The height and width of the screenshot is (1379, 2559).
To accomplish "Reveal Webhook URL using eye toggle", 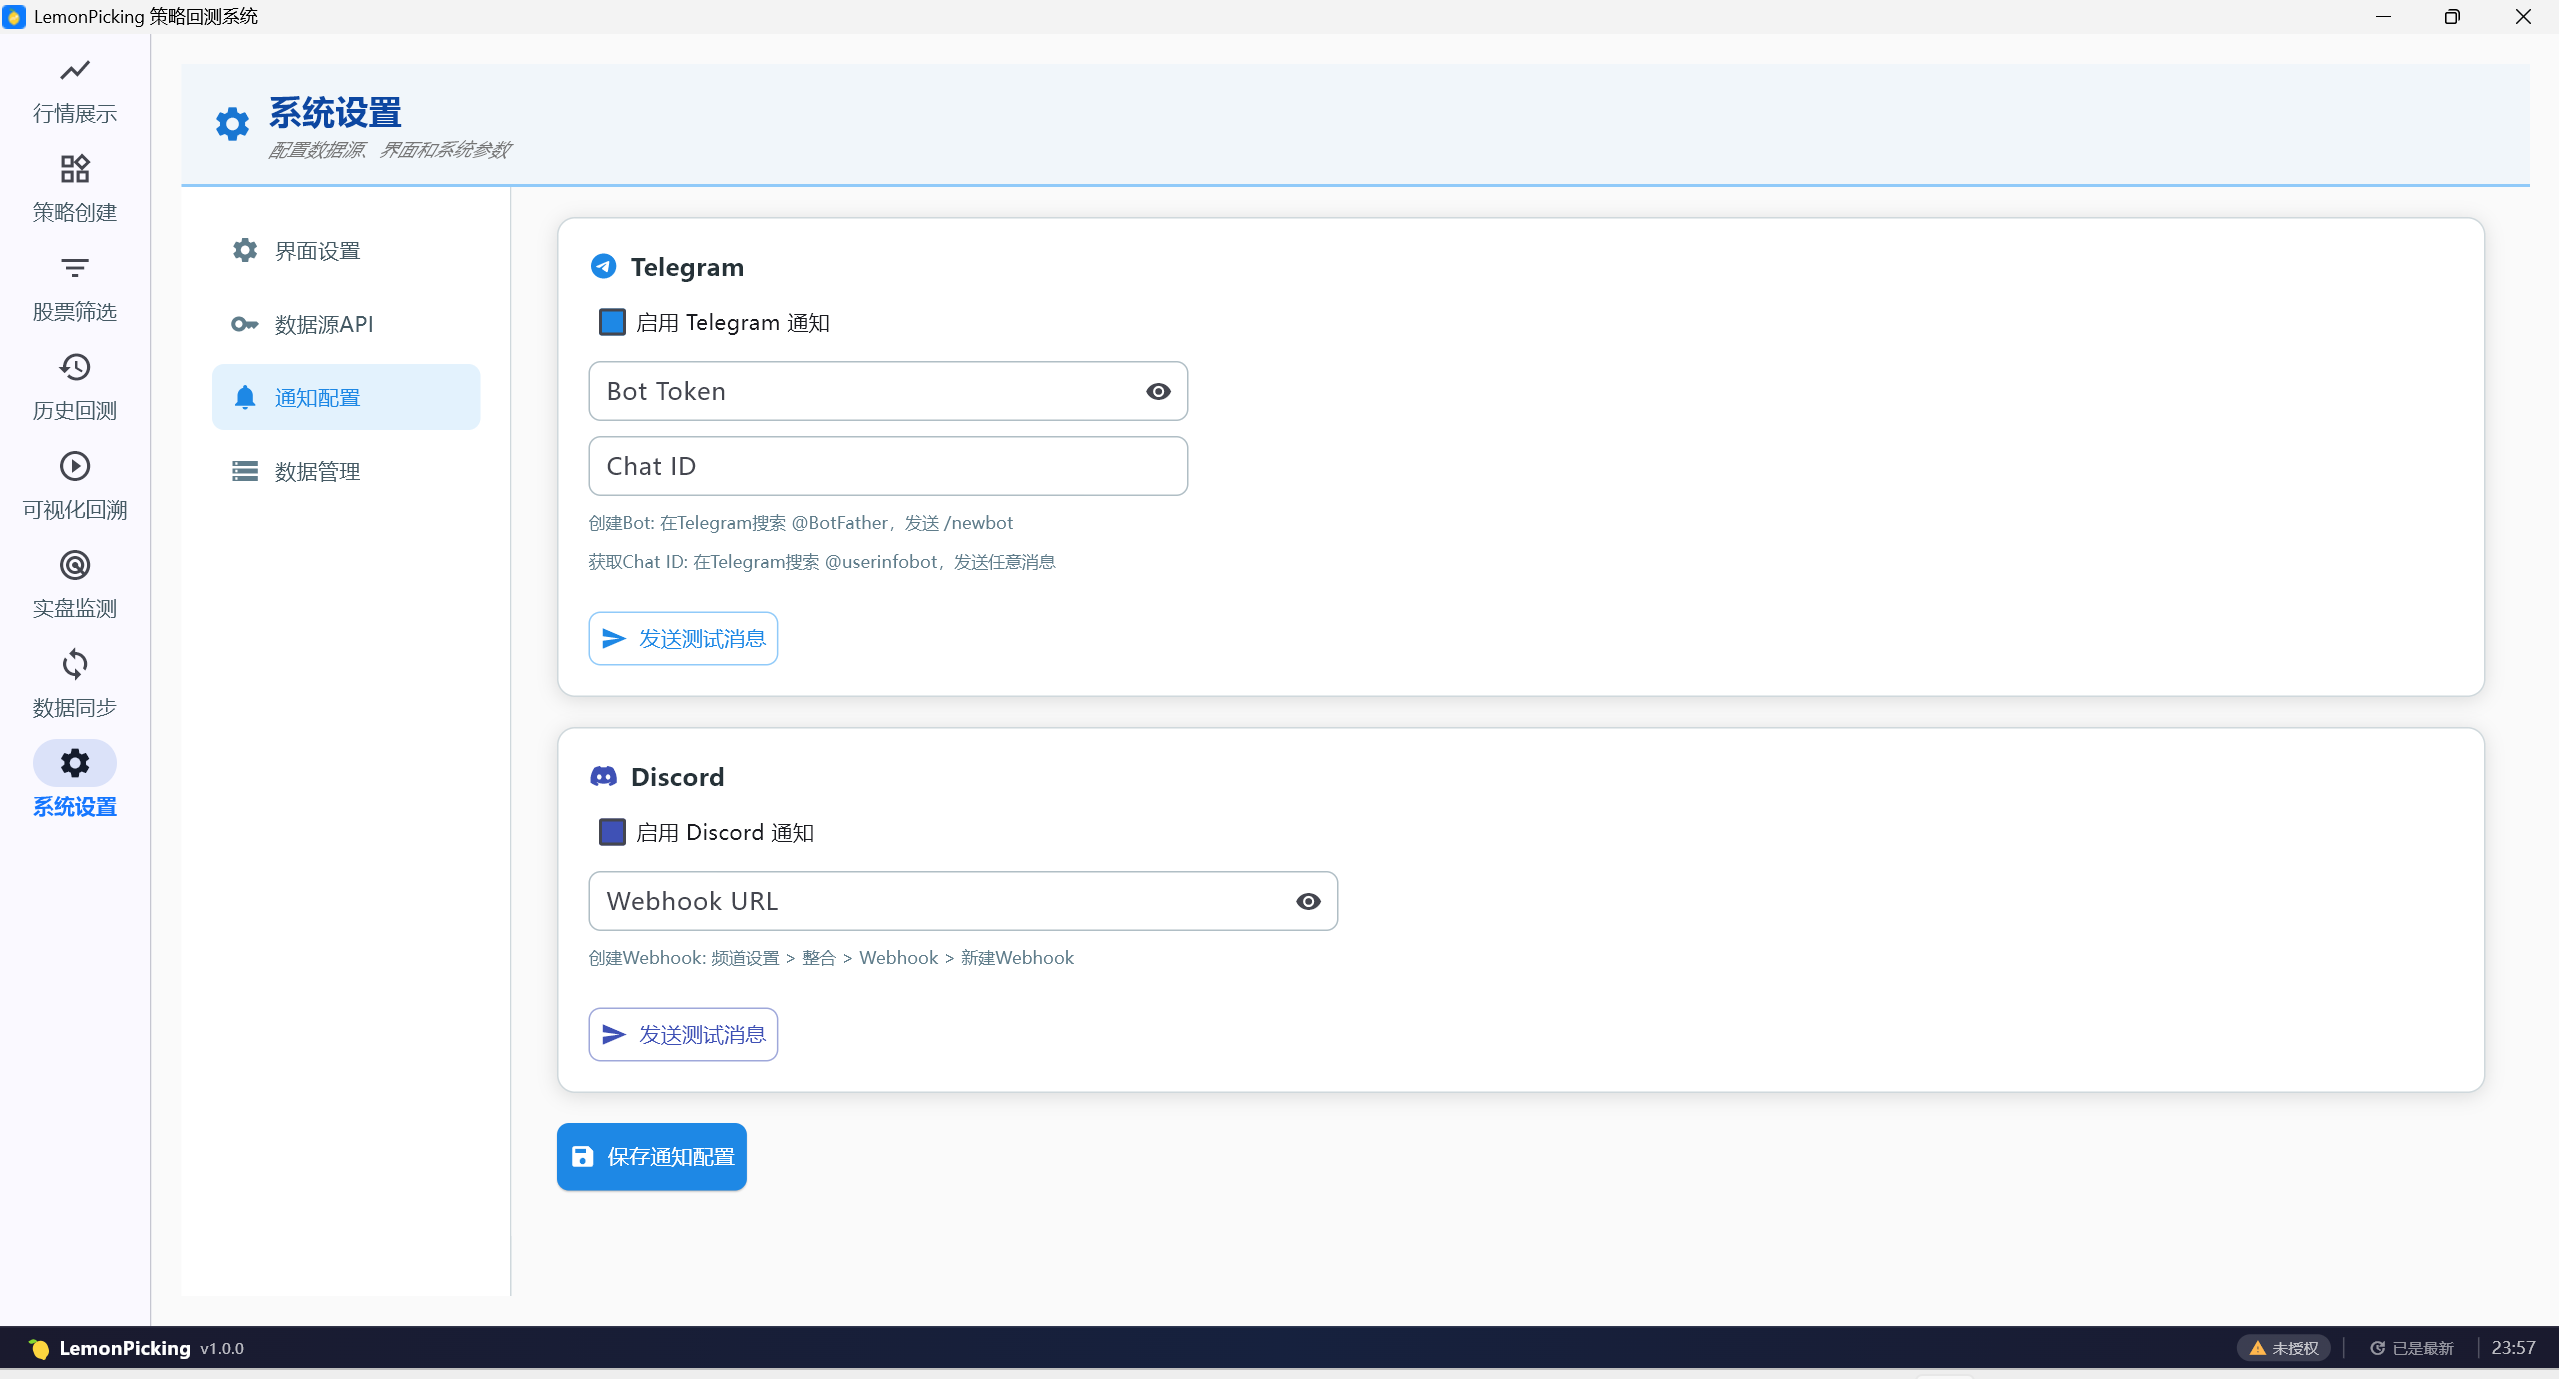I will coord(1308,901).
